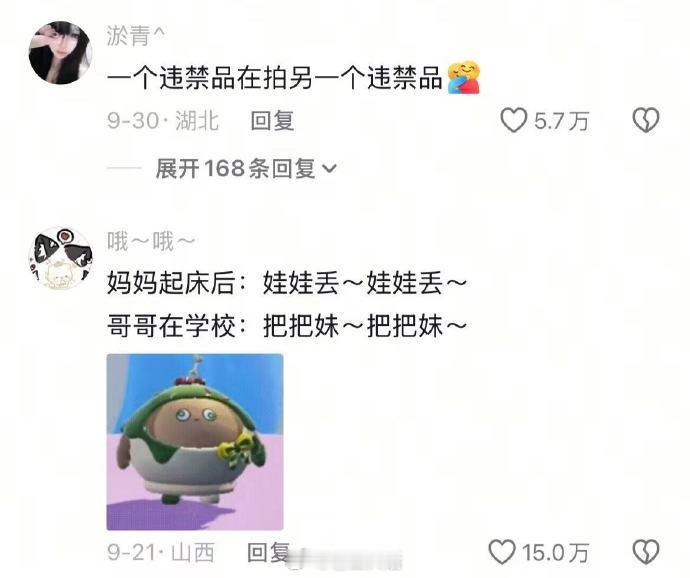Click the 9-30 湖北 timestamp

[x=163, y=121]
